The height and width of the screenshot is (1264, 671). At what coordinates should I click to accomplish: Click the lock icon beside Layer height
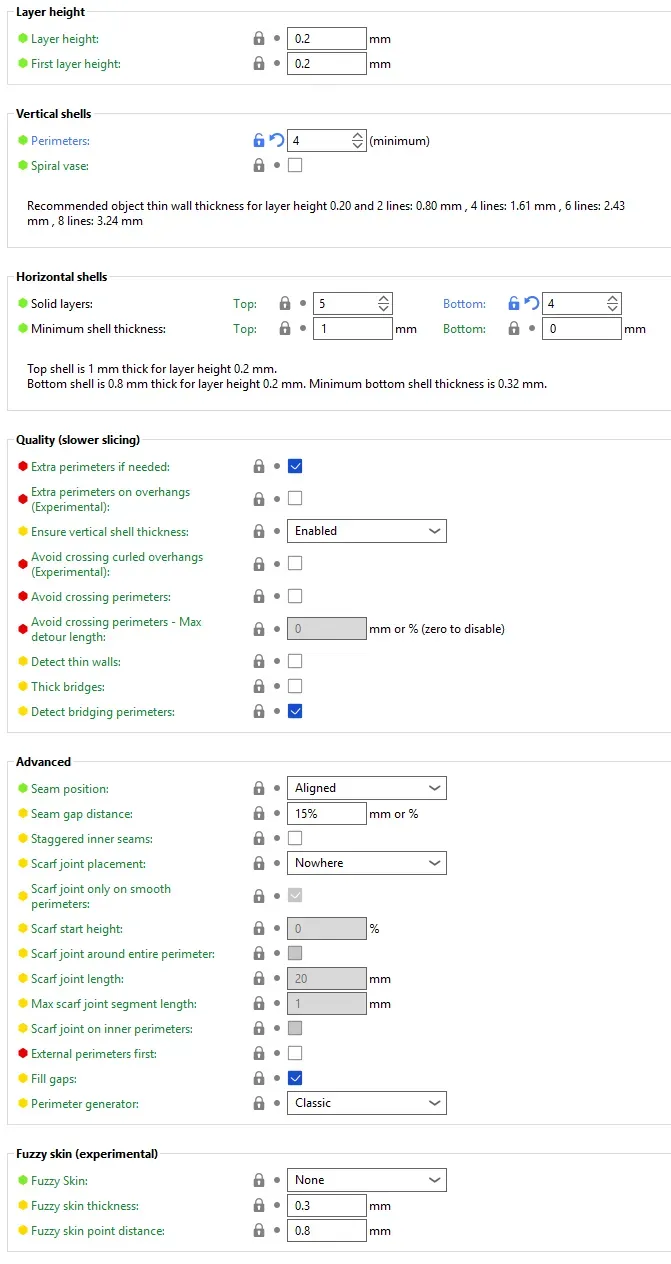tap(259, 39)
